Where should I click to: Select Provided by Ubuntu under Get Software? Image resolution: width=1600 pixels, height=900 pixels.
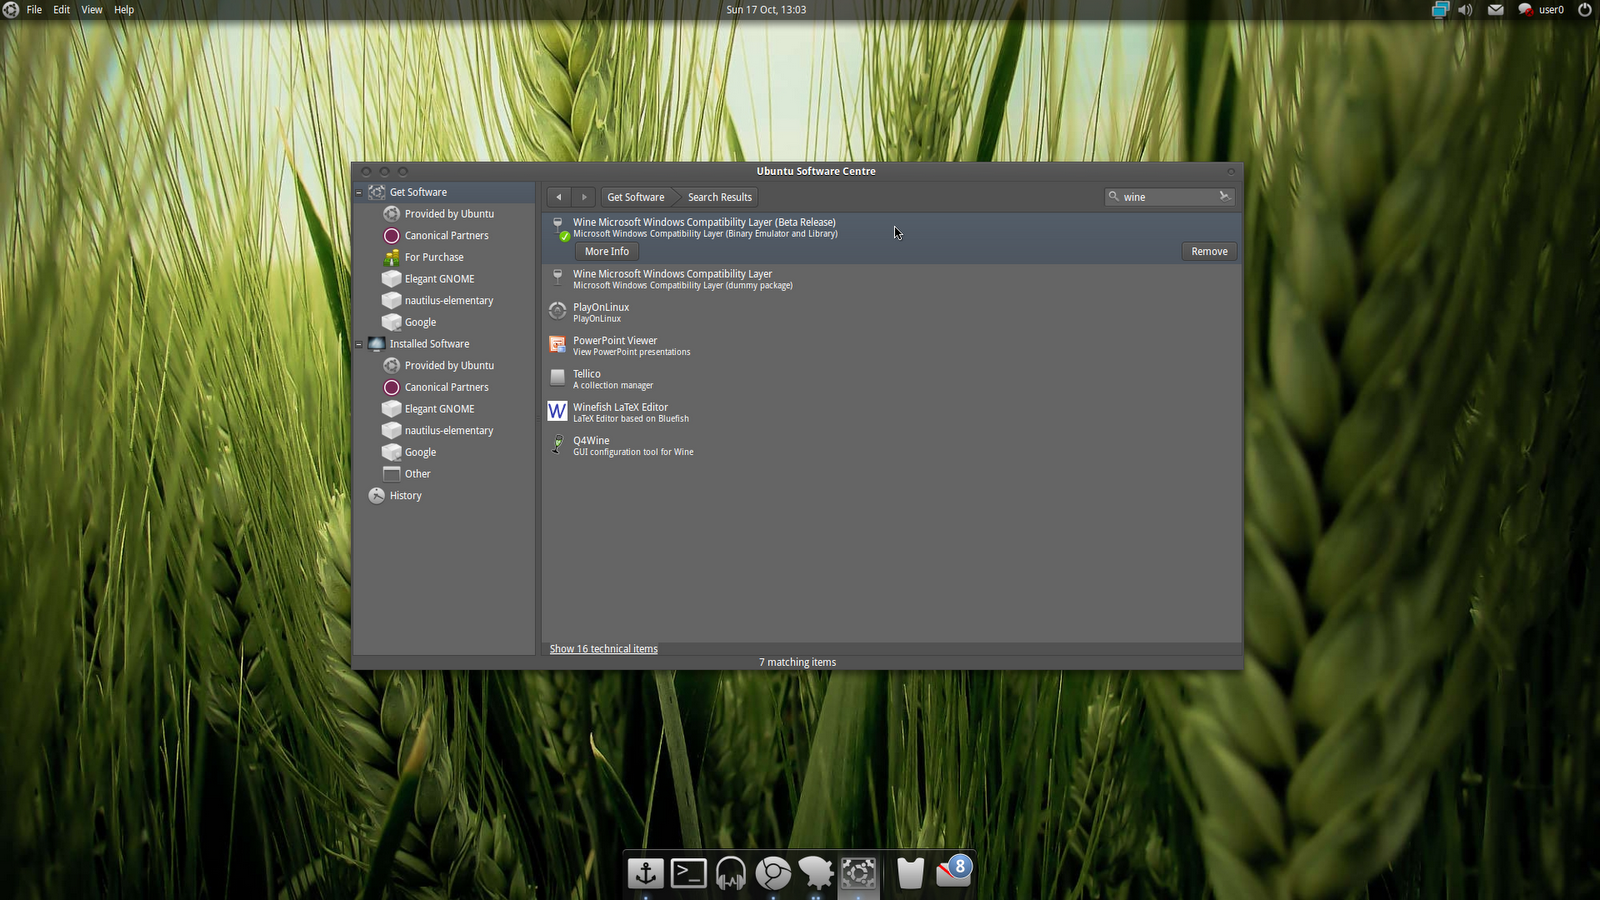point(449,214)
